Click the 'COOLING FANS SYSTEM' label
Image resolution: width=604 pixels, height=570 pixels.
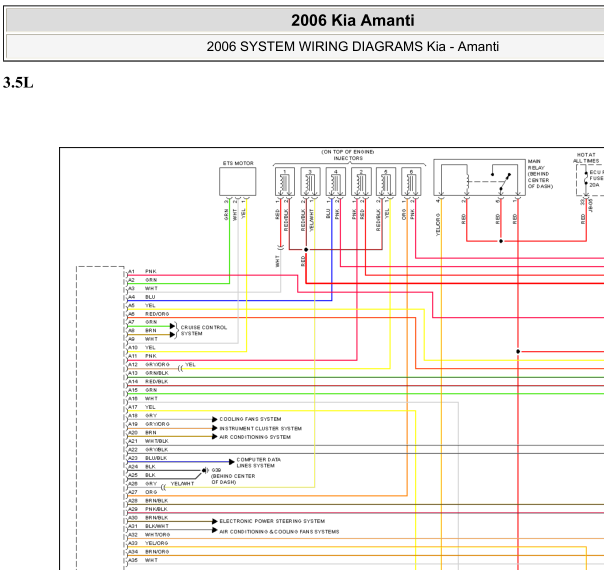coord(250,419)
